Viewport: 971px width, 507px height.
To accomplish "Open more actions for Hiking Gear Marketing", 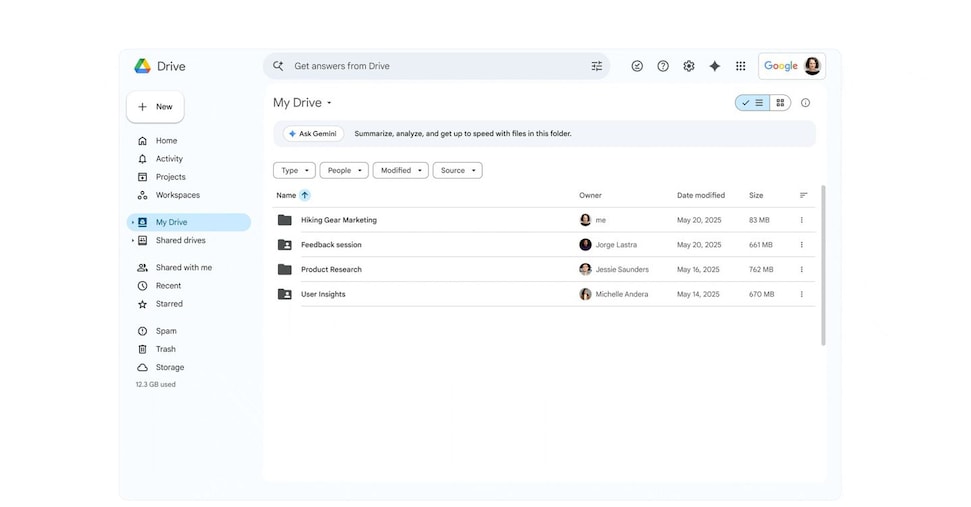I will pos(801,220).
